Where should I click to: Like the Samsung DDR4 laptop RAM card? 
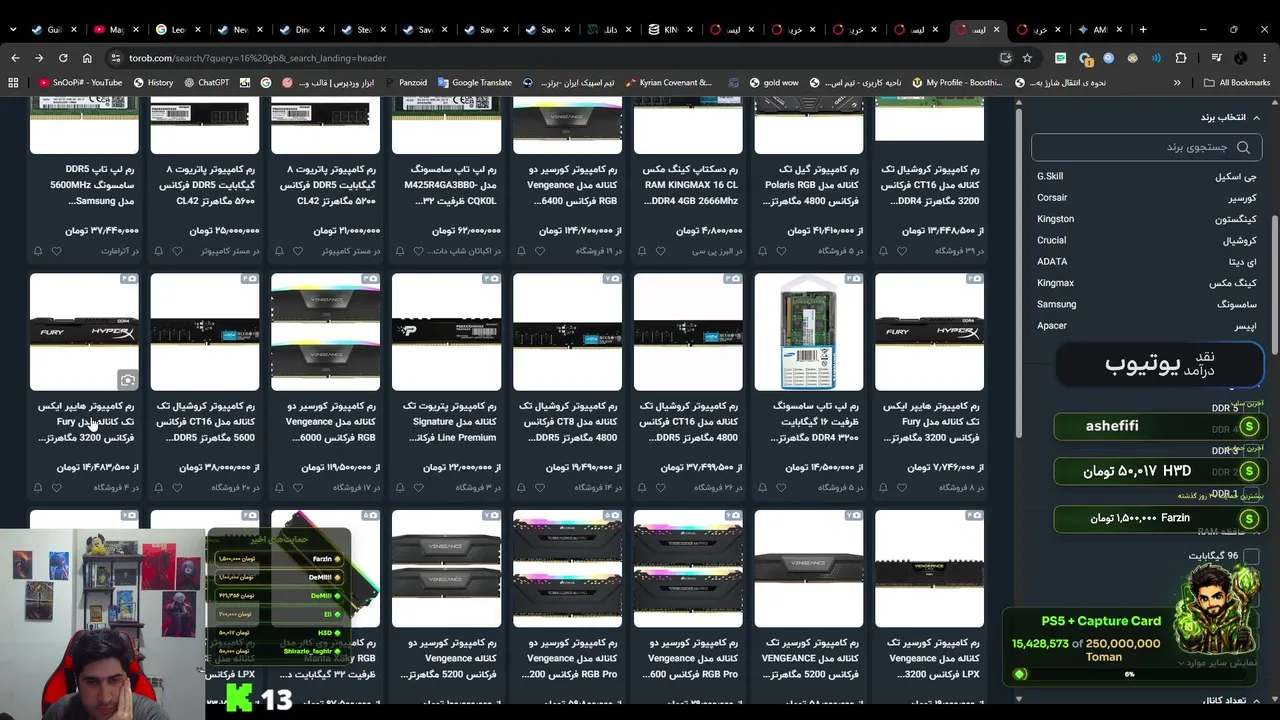[x=780, y=488]
